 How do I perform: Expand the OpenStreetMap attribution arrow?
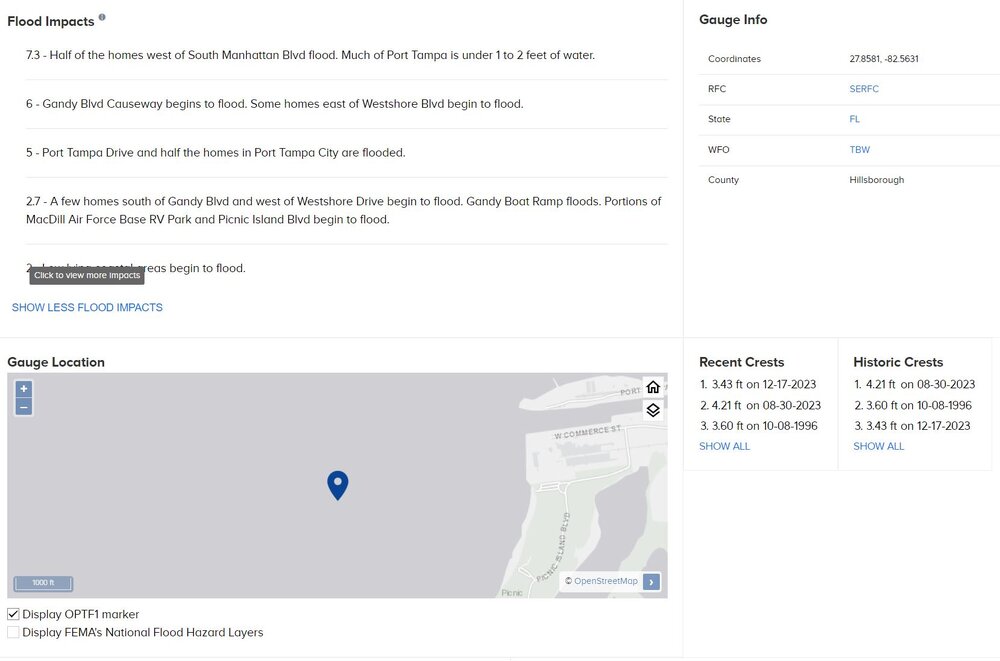tap(651, 582)
